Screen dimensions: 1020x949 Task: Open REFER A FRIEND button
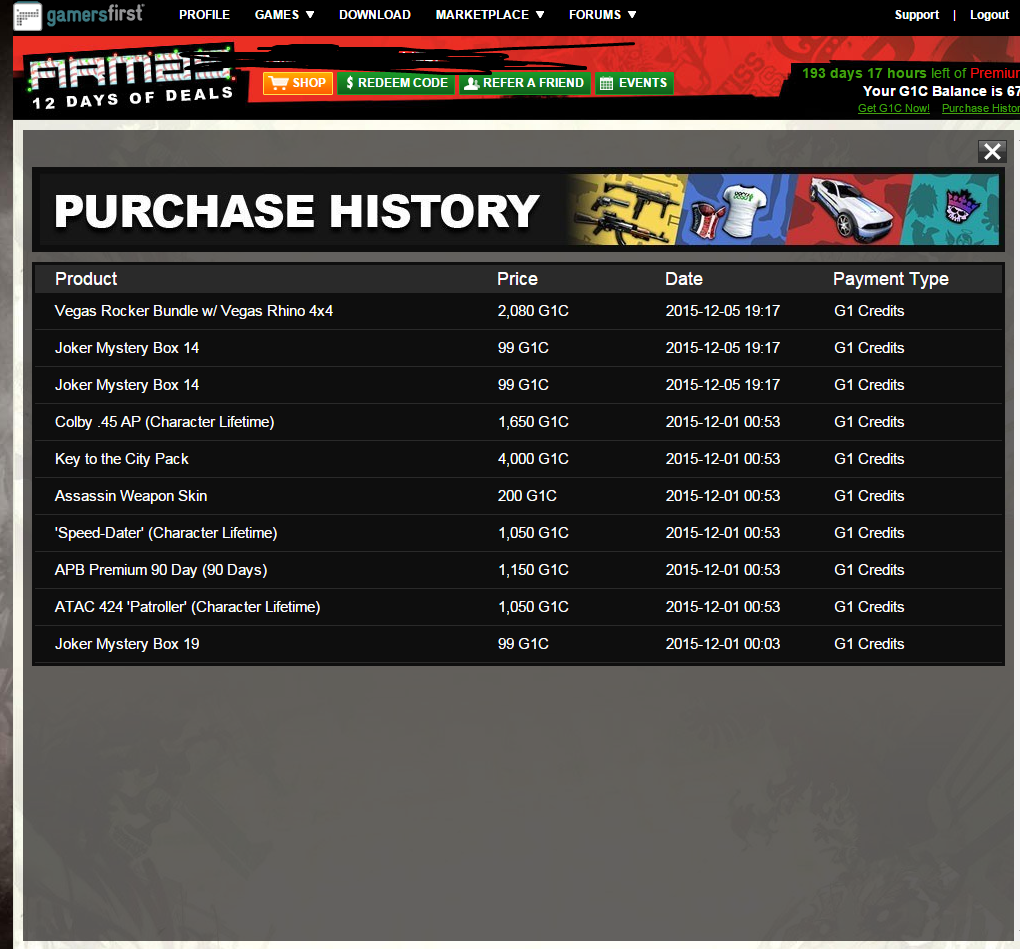pos(524,83)
